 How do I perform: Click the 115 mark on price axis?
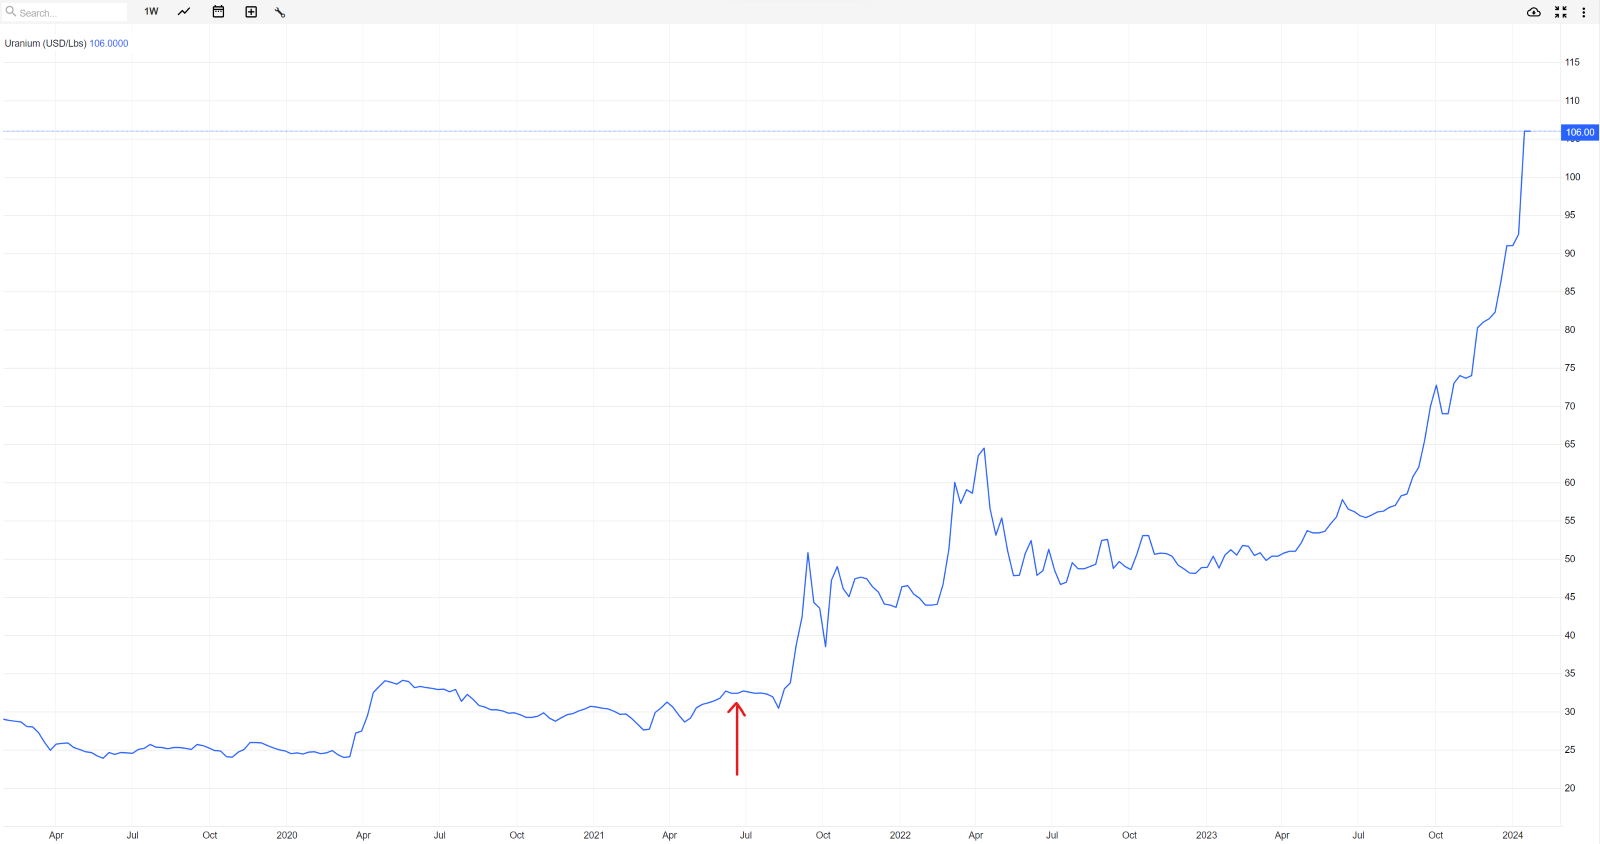[1572, 62]
